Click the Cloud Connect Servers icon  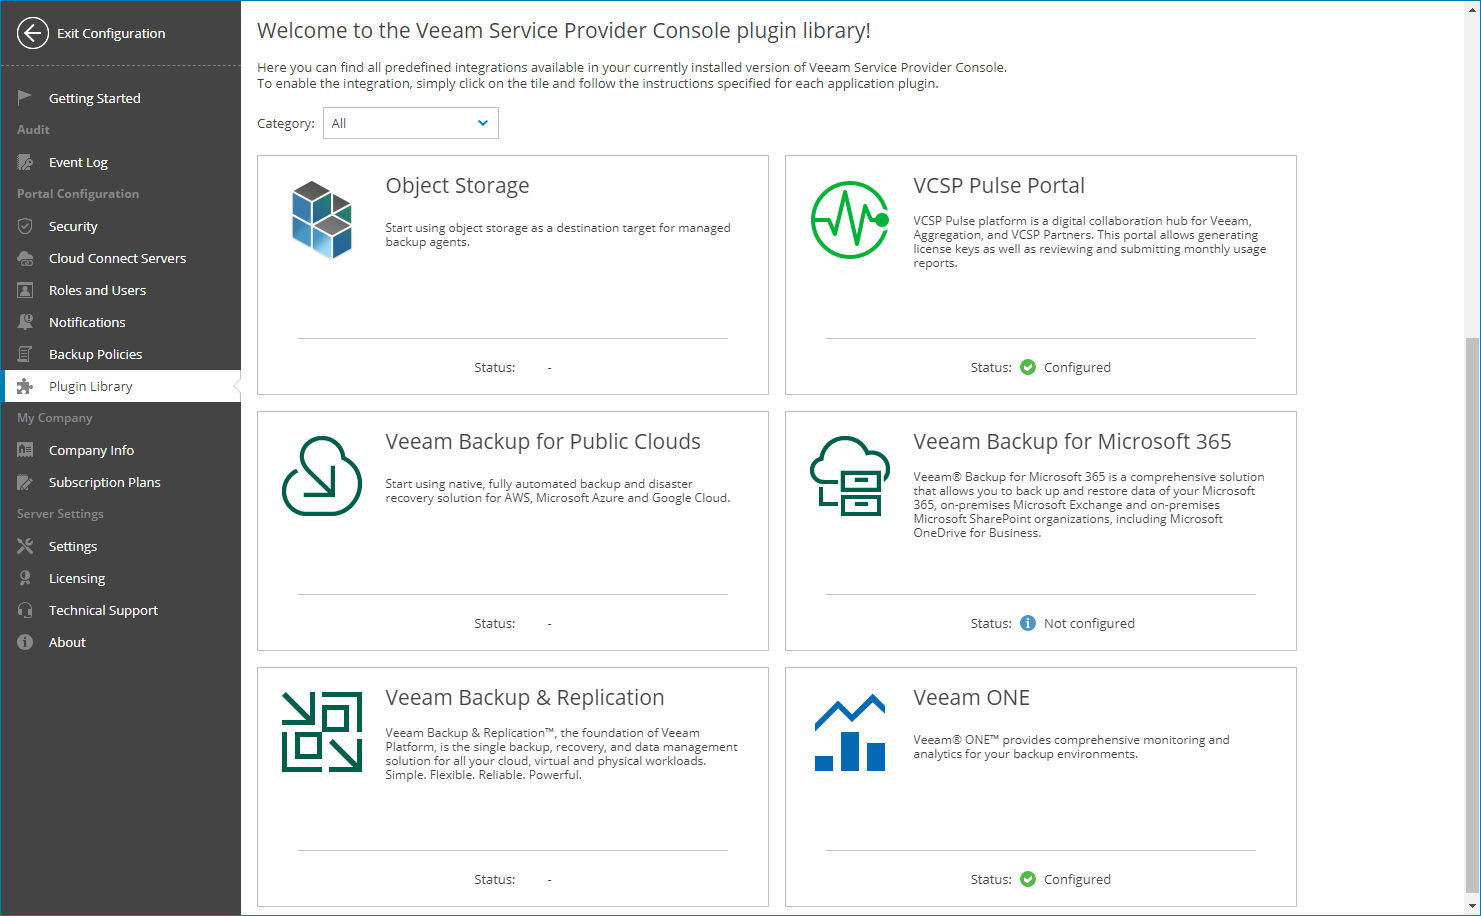(25, 258)
